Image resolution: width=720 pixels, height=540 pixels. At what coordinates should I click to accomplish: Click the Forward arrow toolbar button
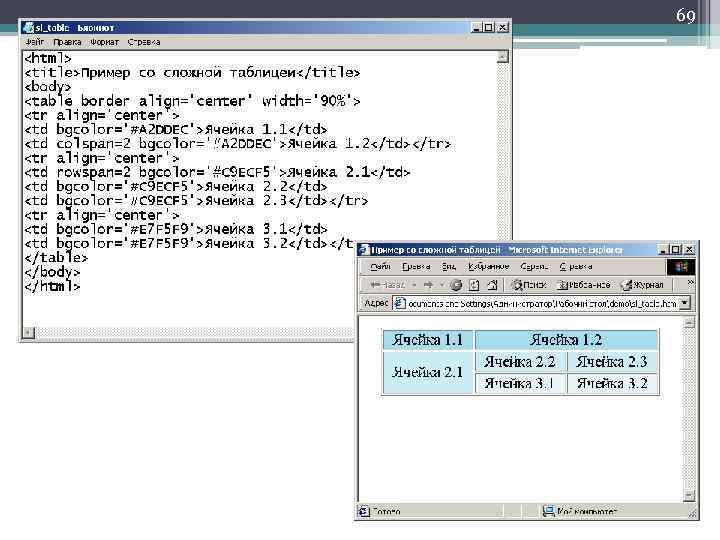tap(428, 285)
